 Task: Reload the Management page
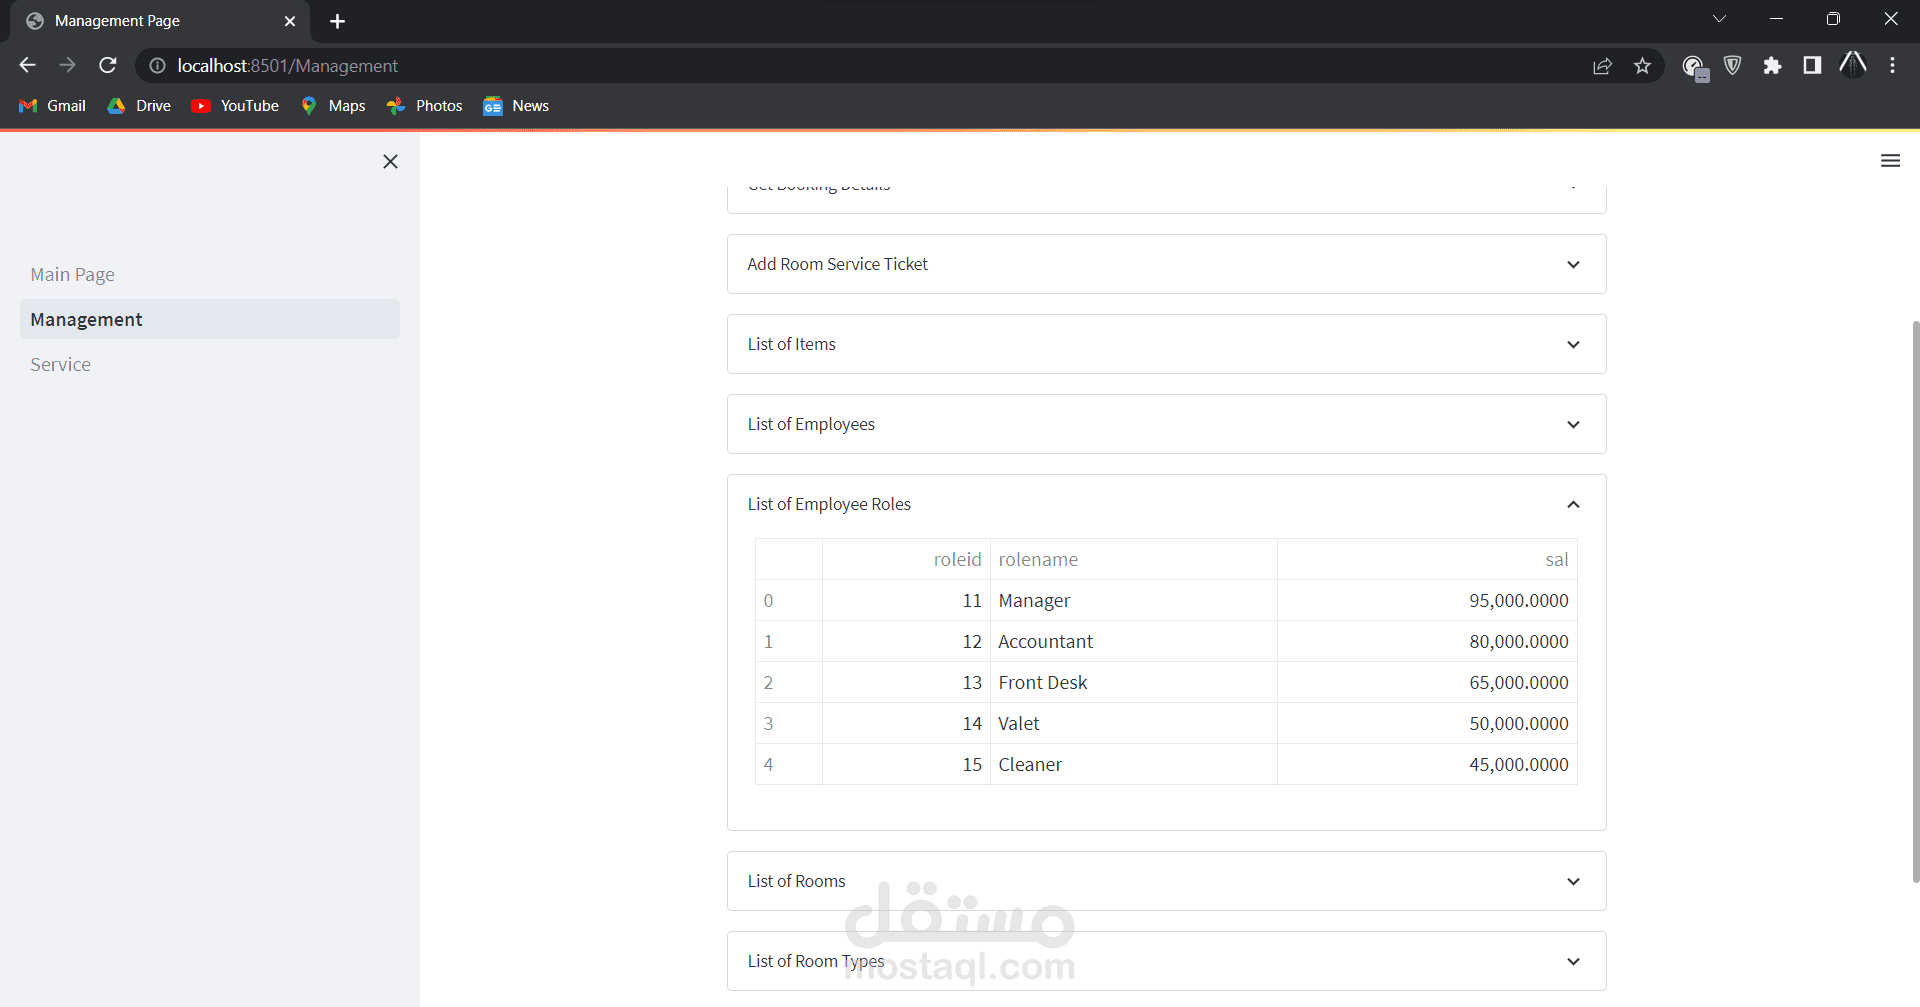point(108,65)
